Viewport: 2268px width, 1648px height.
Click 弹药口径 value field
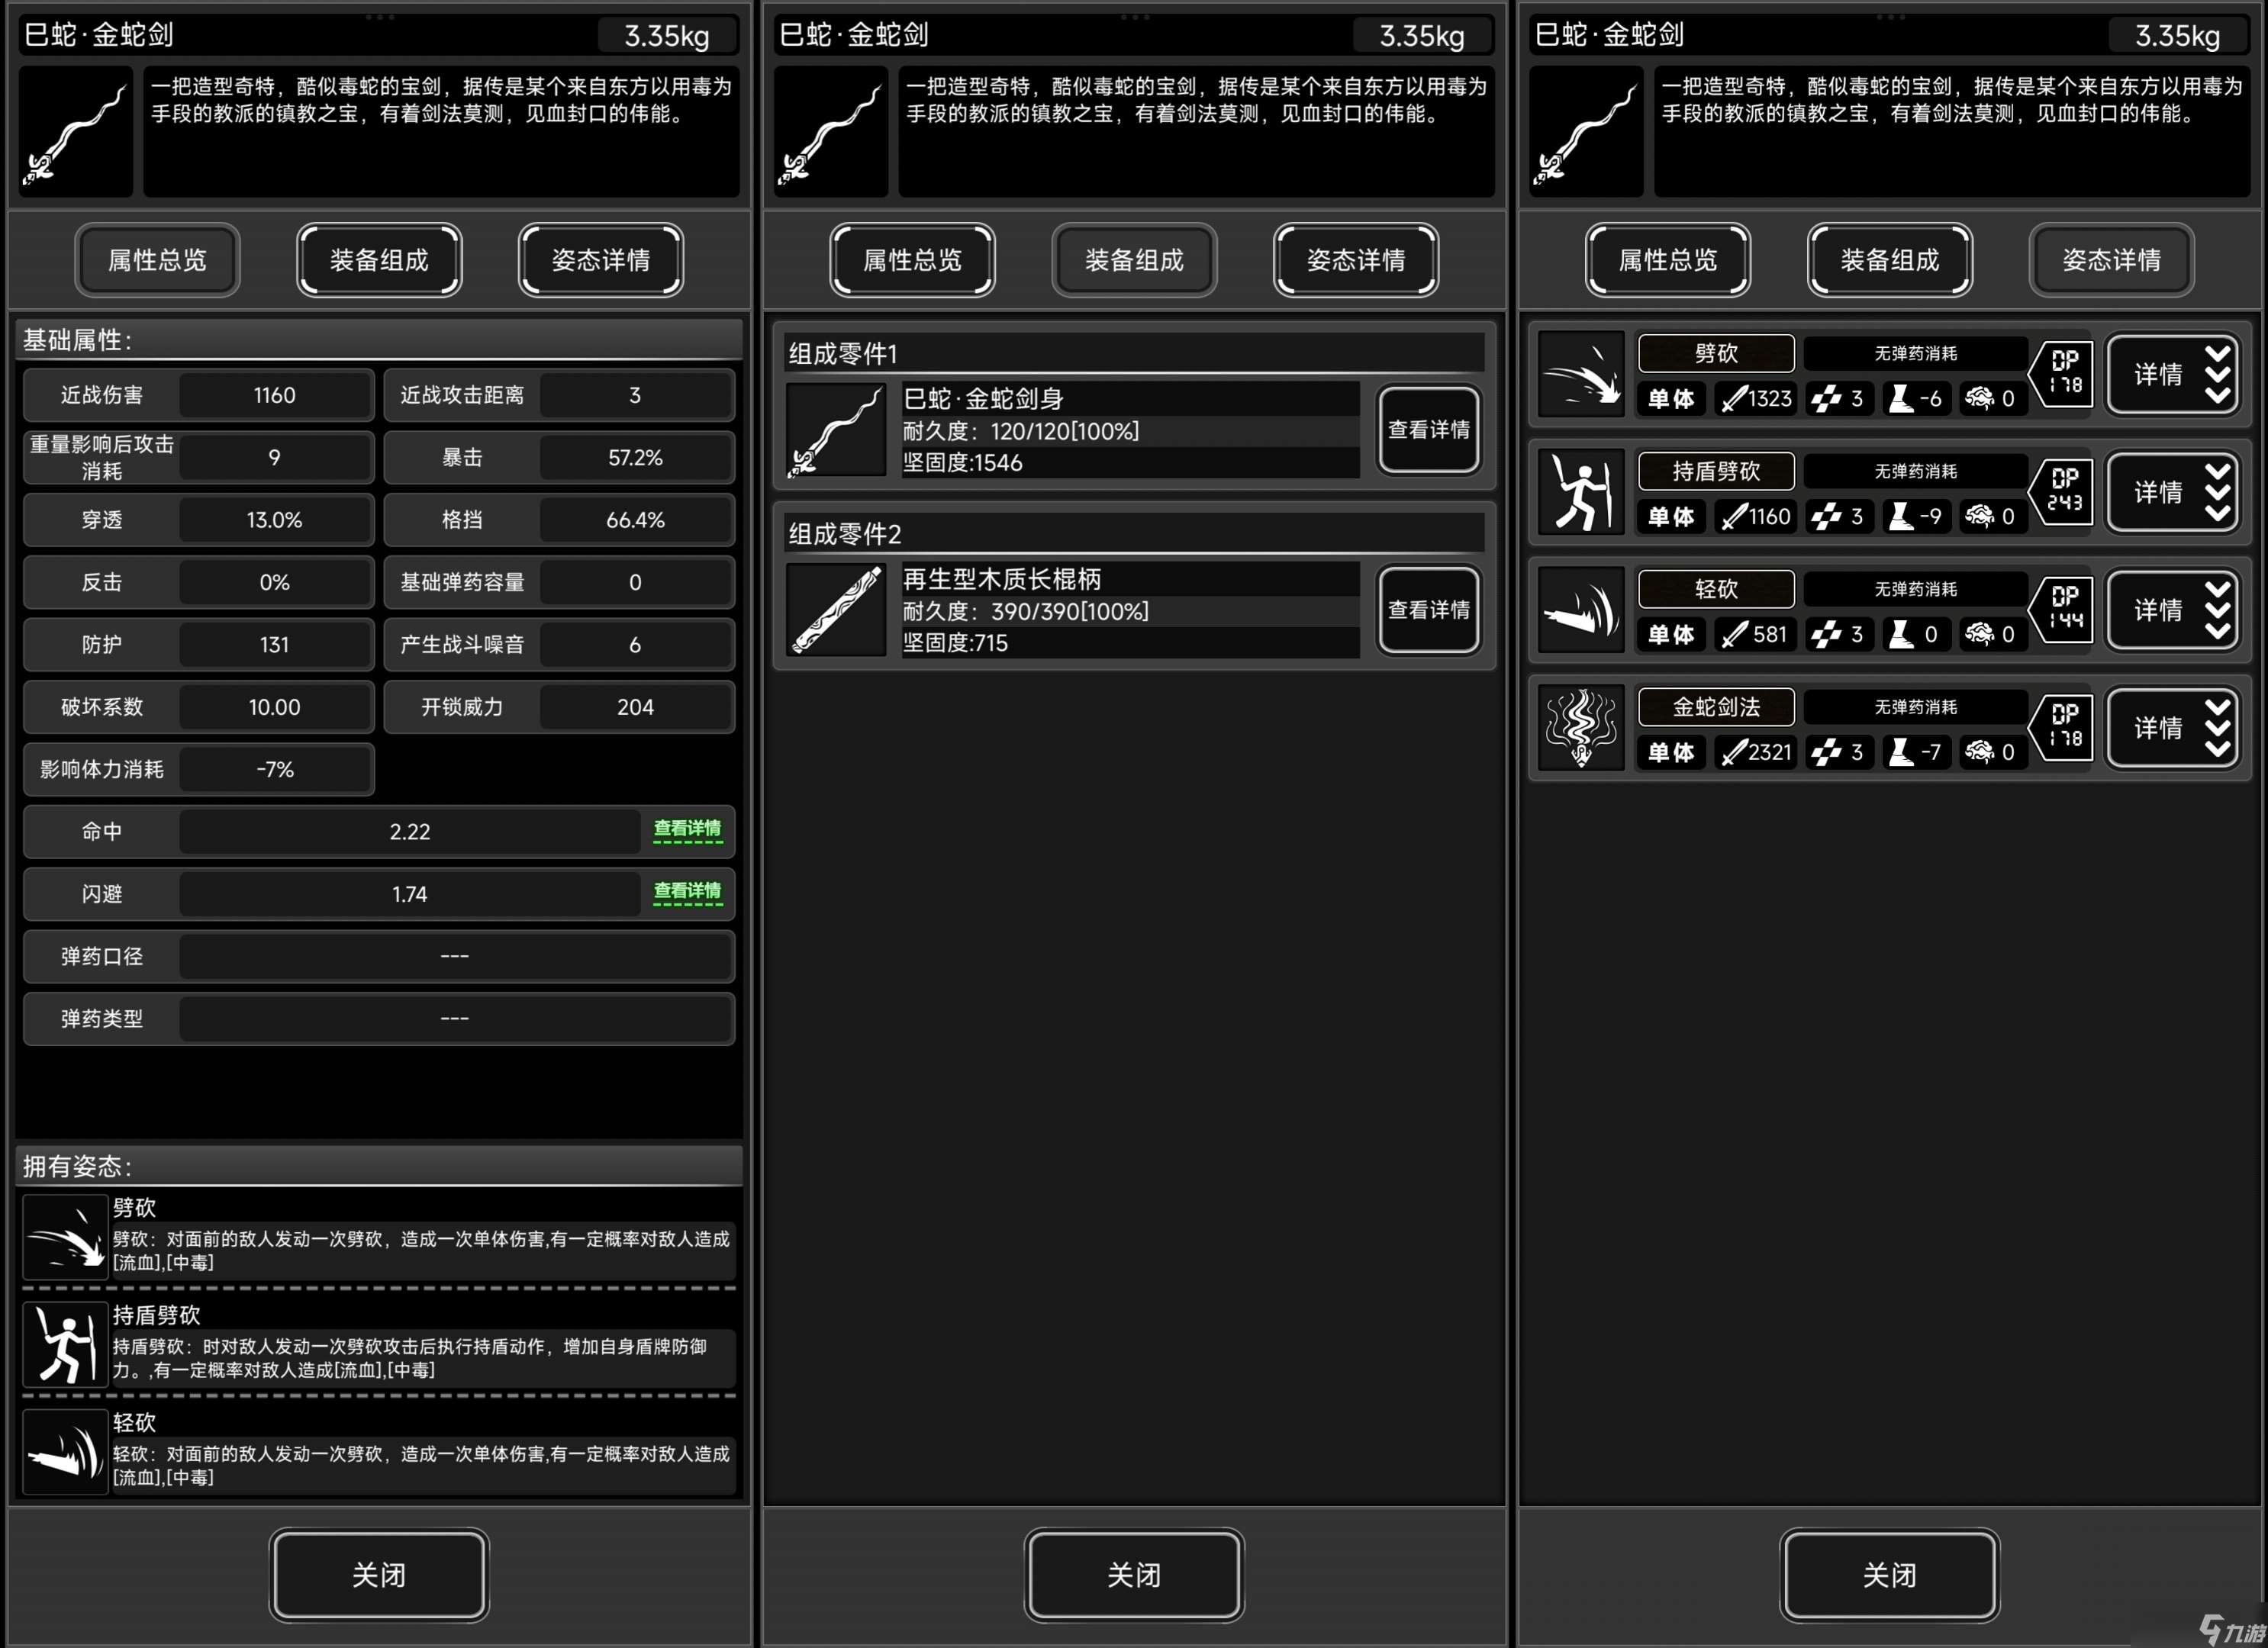(455, 956)
